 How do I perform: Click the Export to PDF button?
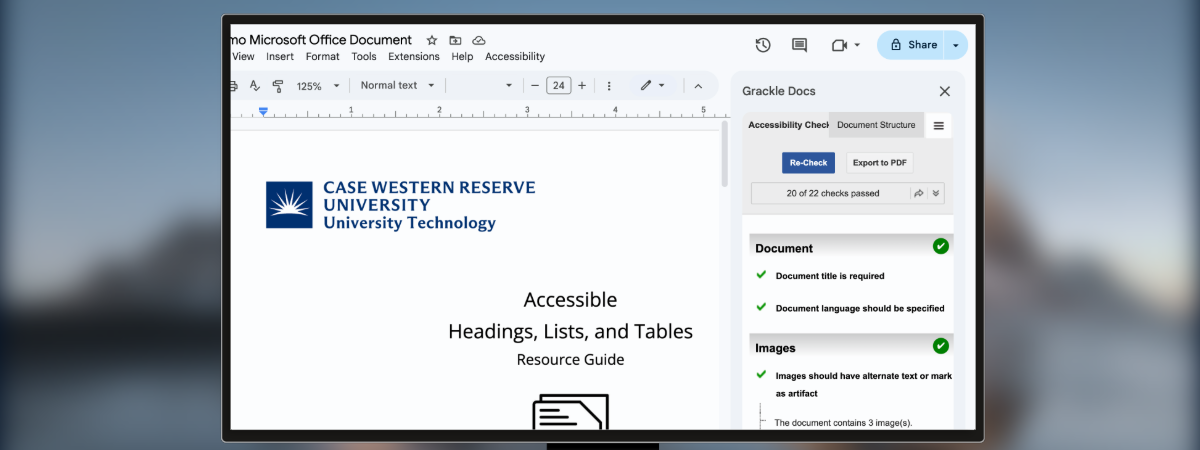click(880, 163)
